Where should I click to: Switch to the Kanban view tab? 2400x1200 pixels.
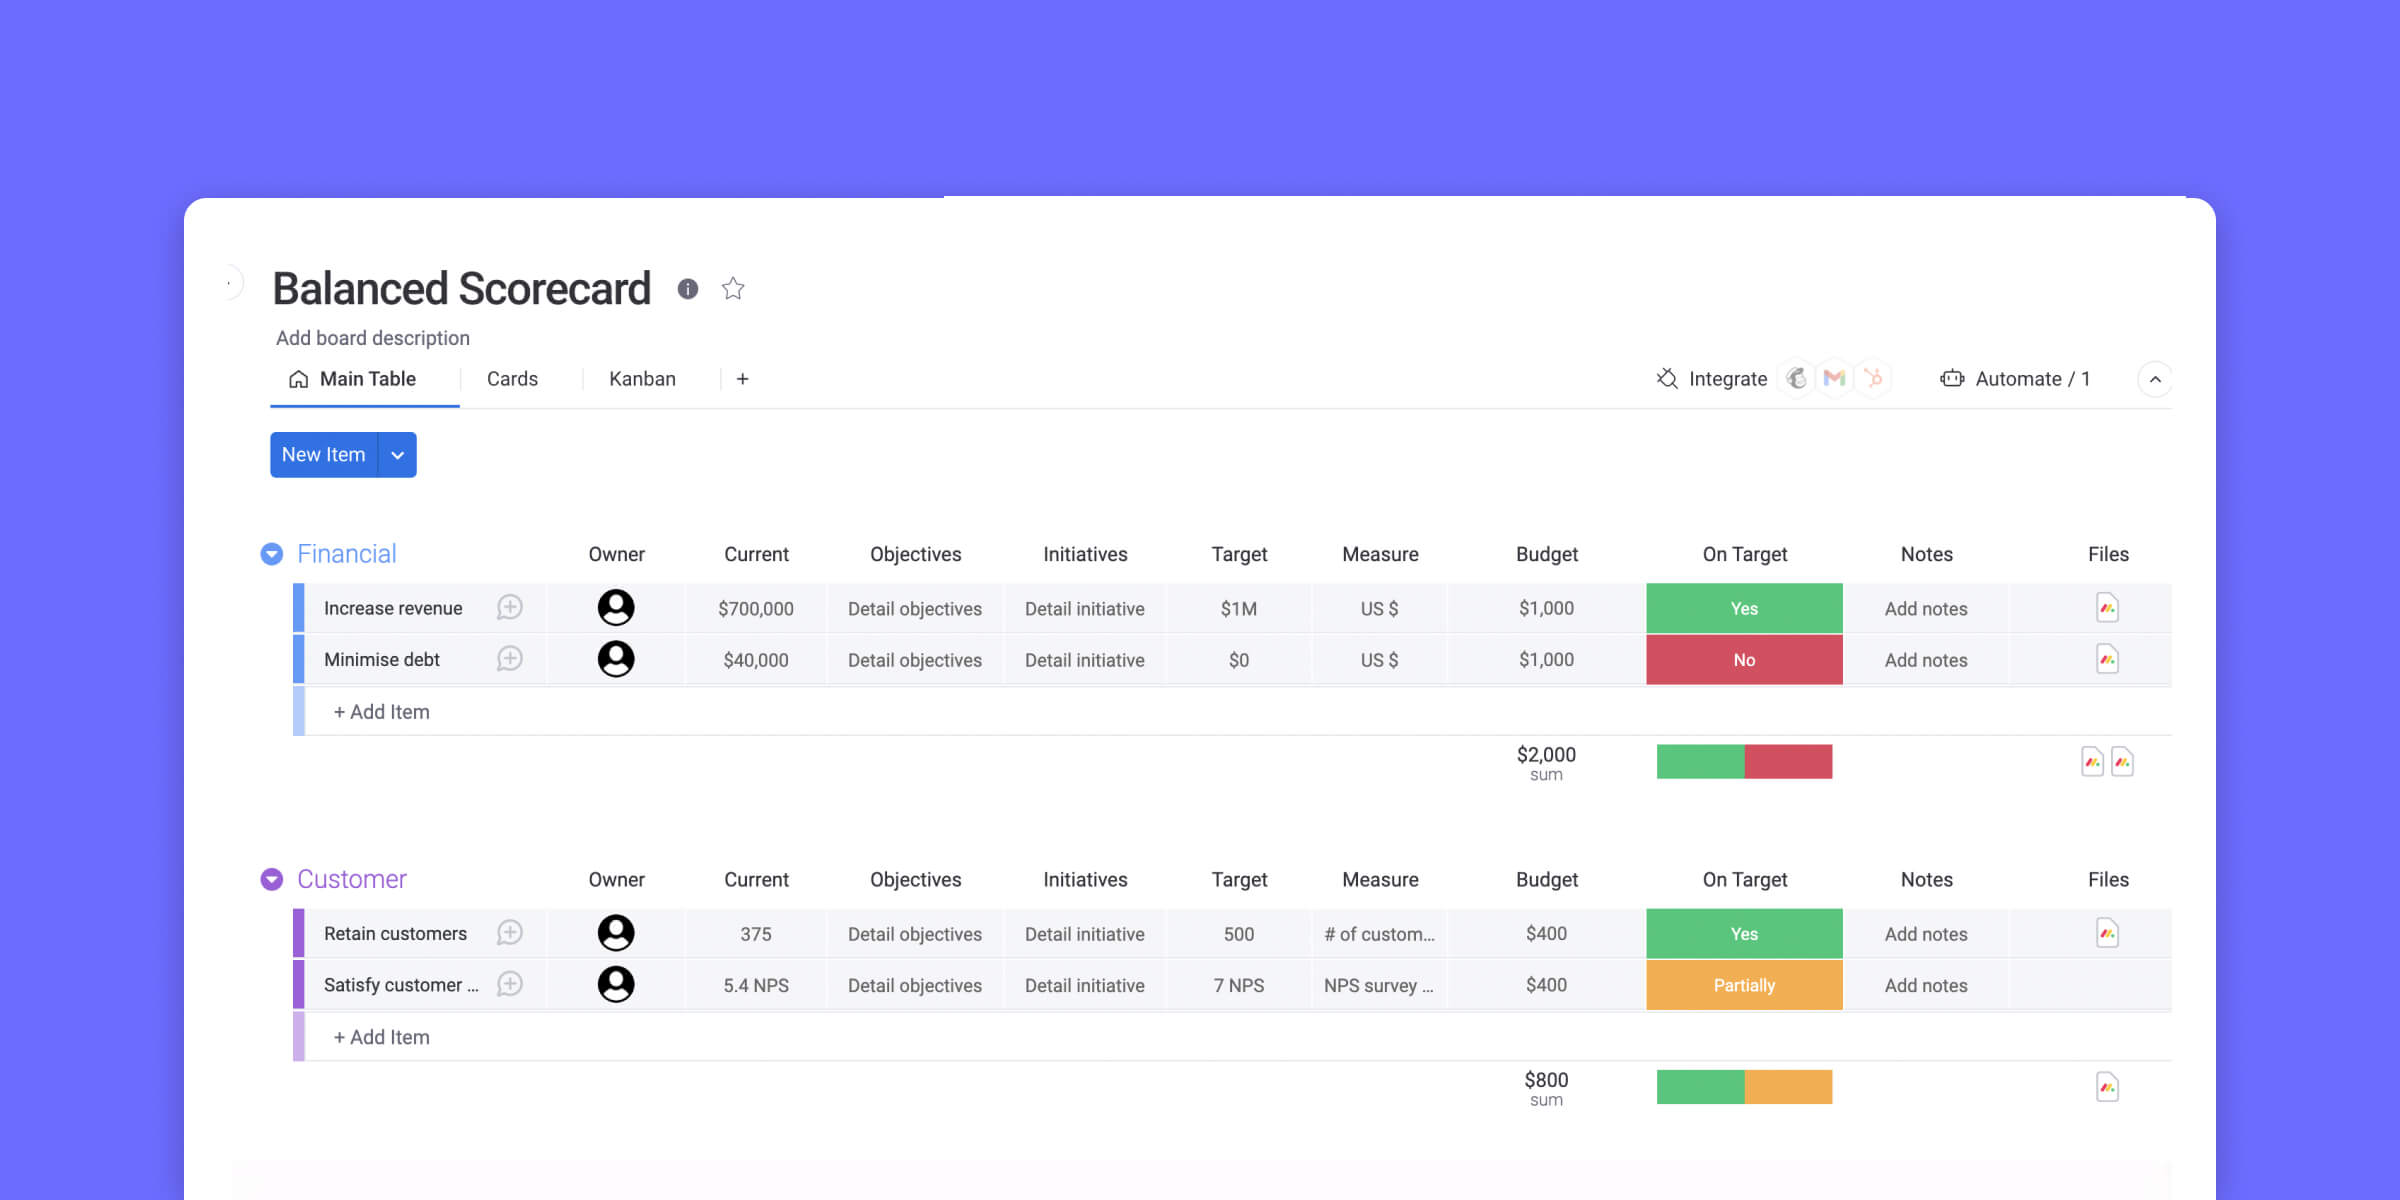coord(642,379)
